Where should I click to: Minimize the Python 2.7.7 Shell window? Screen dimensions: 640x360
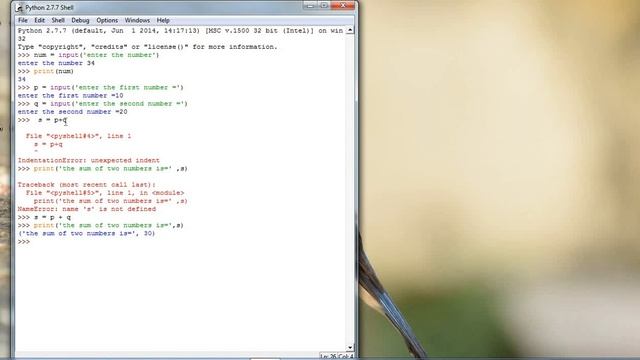point(310,6)
